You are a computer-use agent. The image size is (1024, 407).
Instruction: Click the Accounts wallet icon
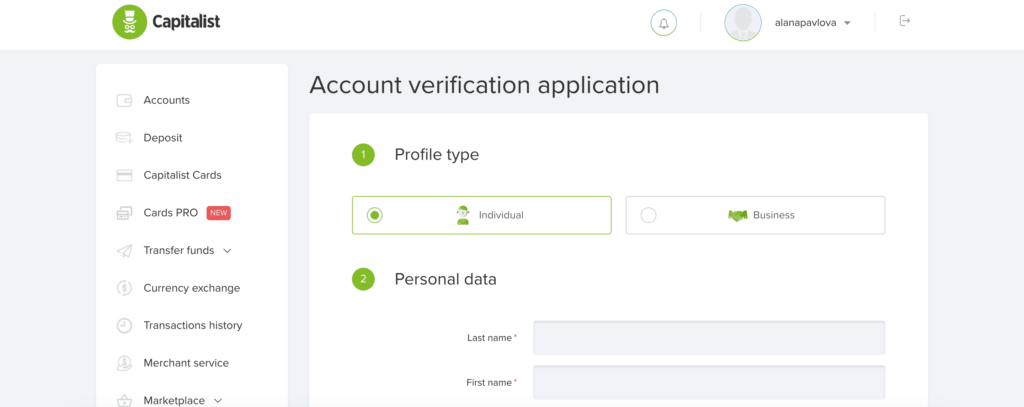click(124, 101)
